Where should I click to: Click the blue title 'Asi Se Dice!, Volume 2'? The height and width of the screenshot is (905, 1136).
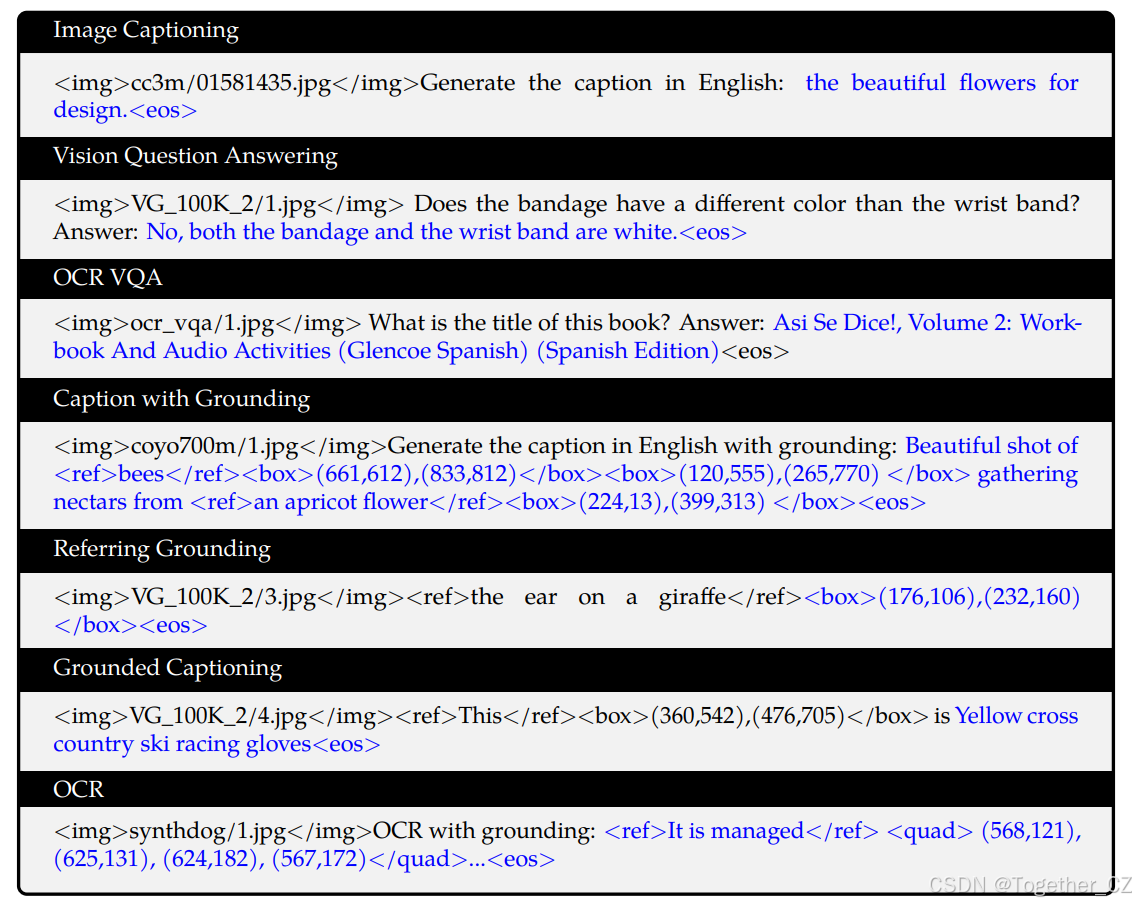coord(892,322)
